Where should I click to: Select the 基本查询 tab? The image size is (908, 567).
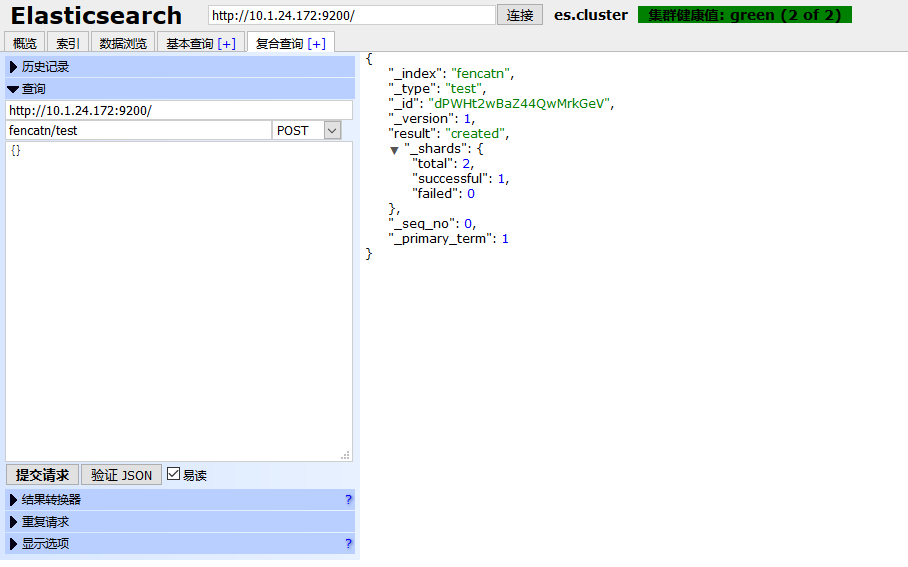click(189, 43)
